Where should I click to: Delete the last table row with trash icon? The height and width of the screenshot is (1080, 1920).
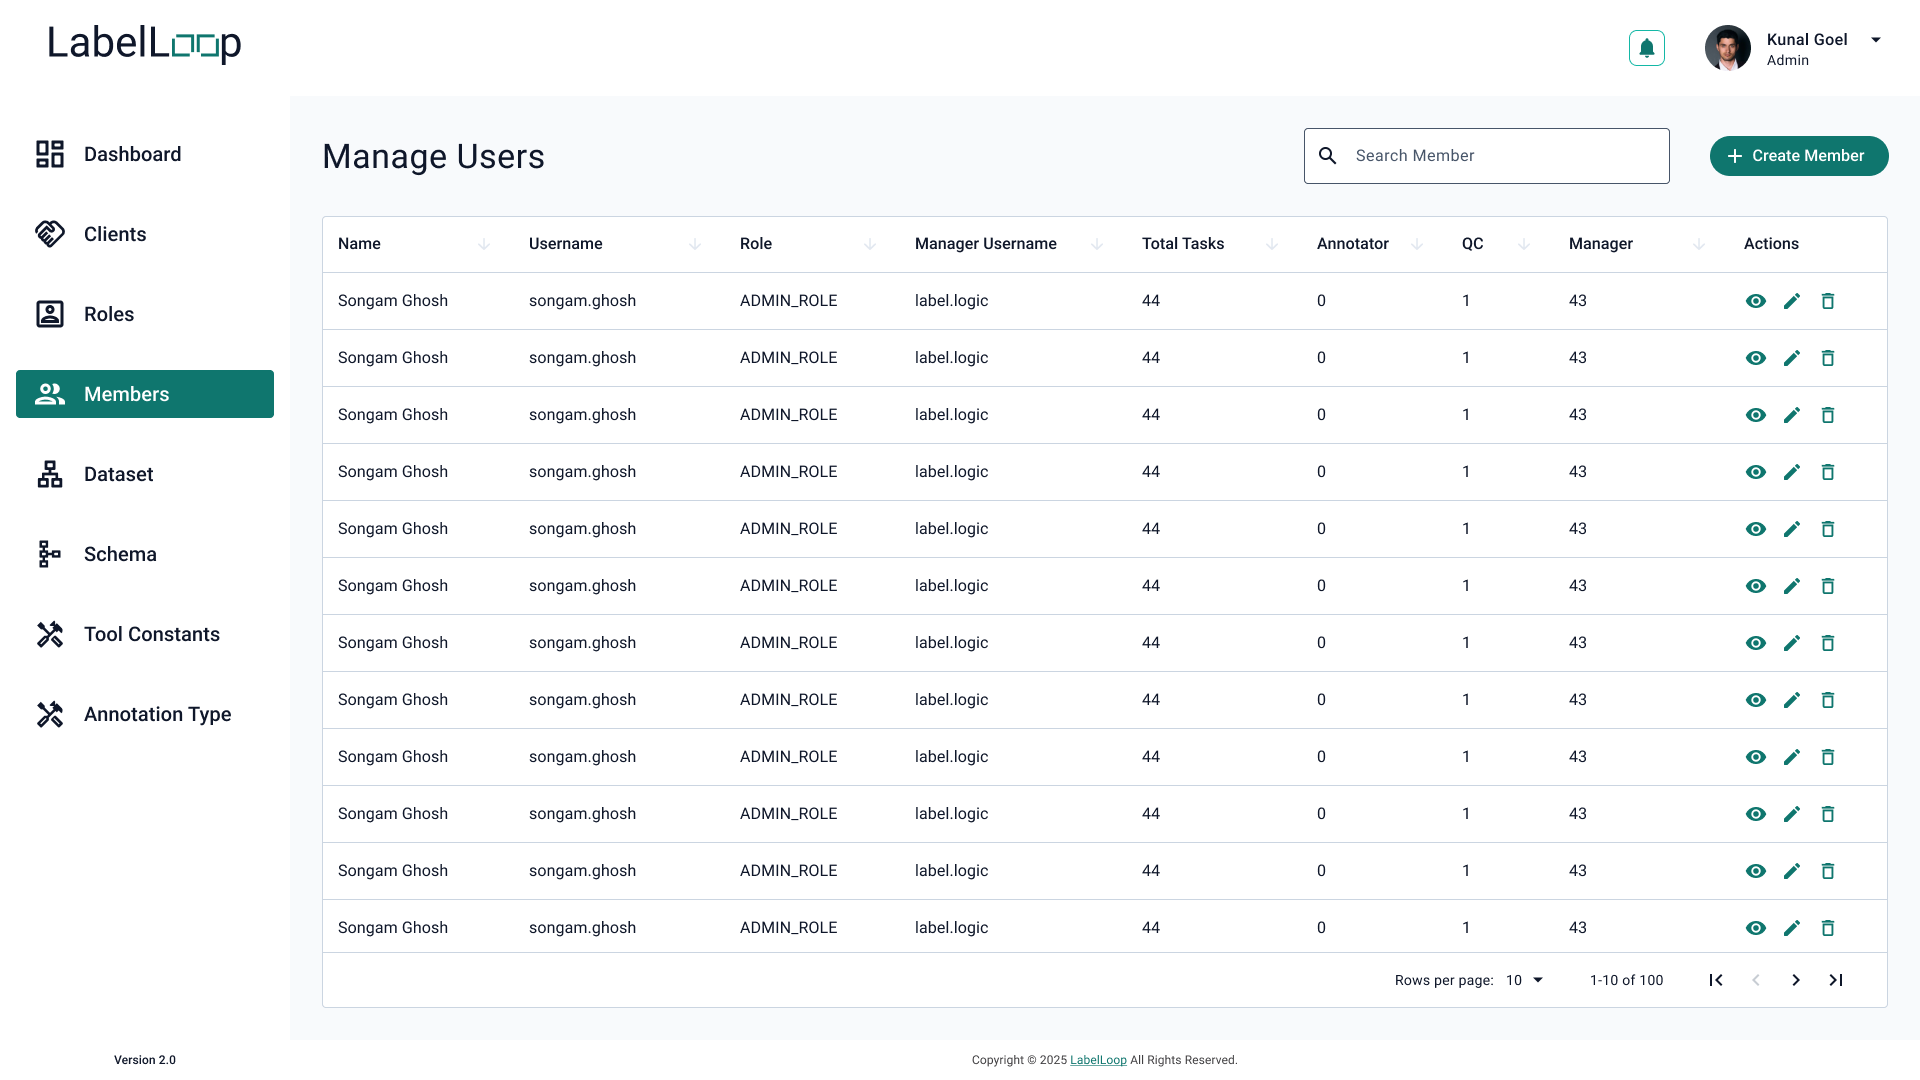point(1828,928)
